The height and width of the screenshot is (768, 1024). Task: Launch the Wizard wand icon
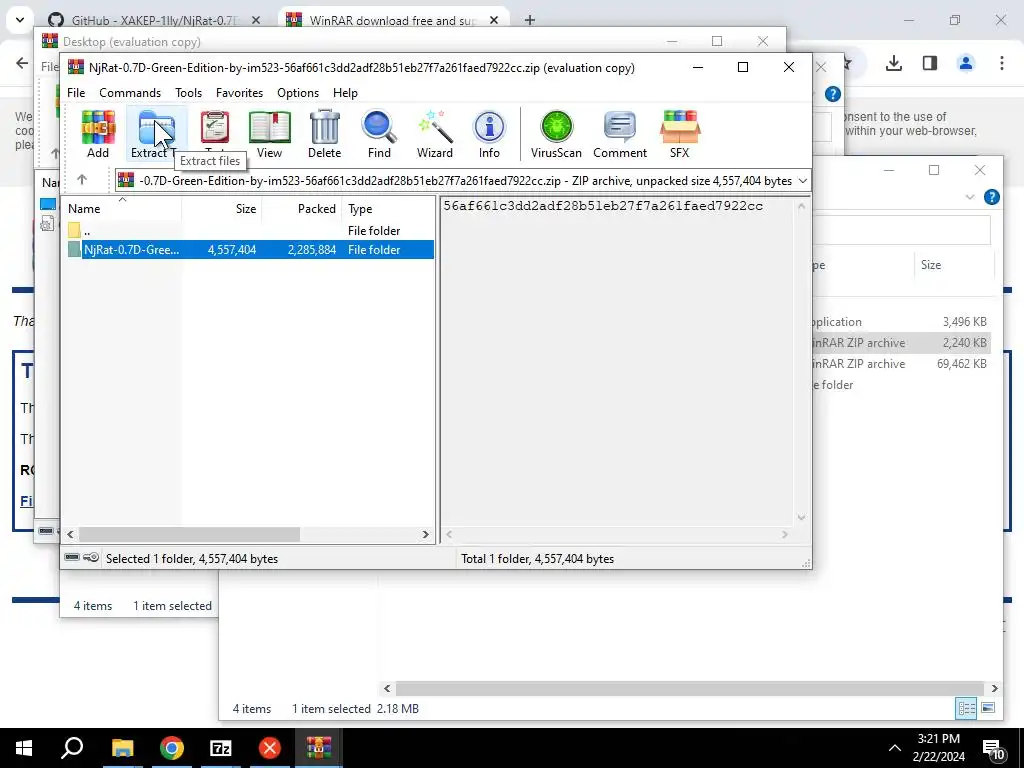pyautogui.click(x=435, y=134)
